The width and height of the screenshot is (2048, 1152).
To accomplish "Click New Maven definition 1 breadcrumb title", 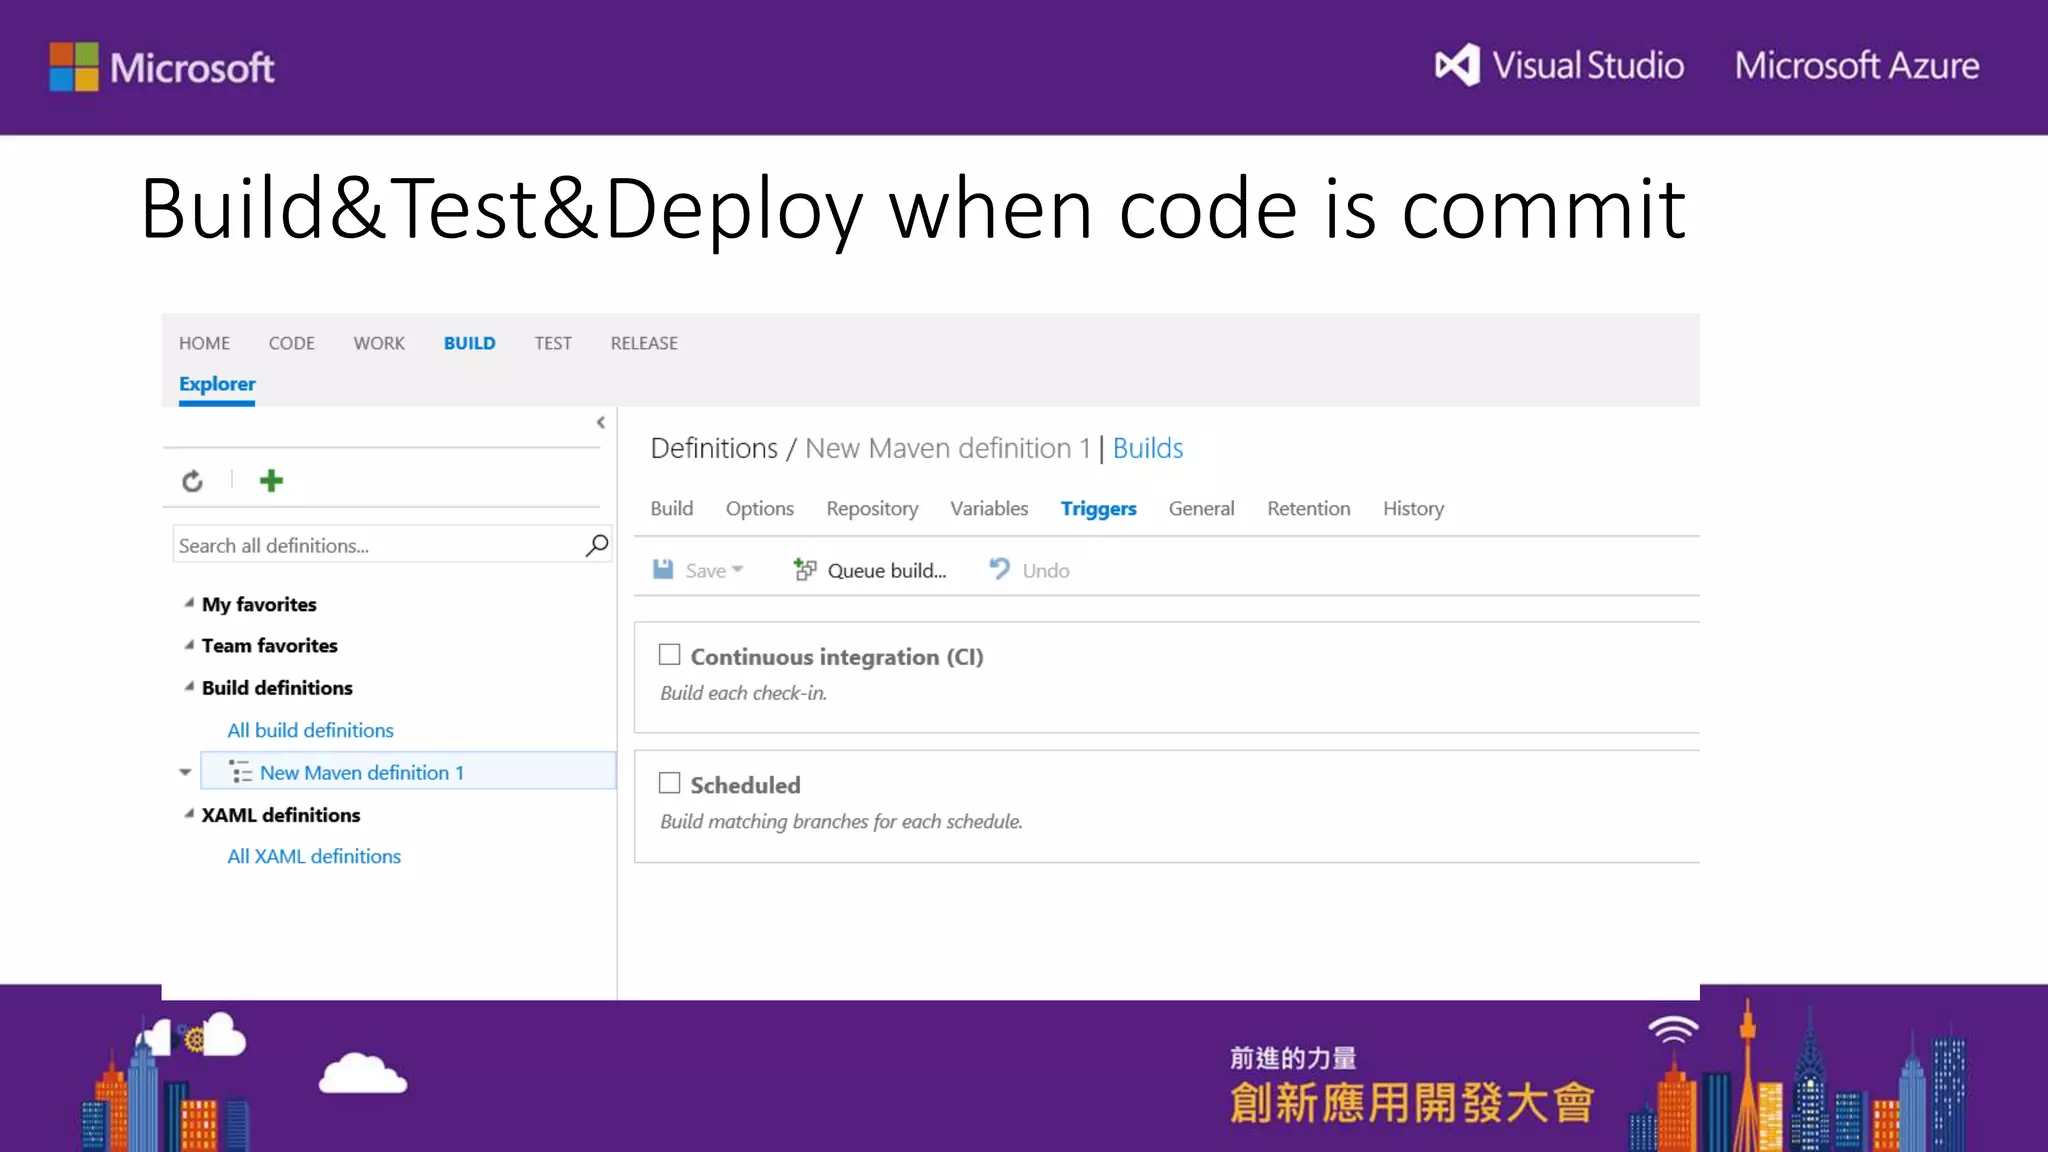I will coord(947,448).
